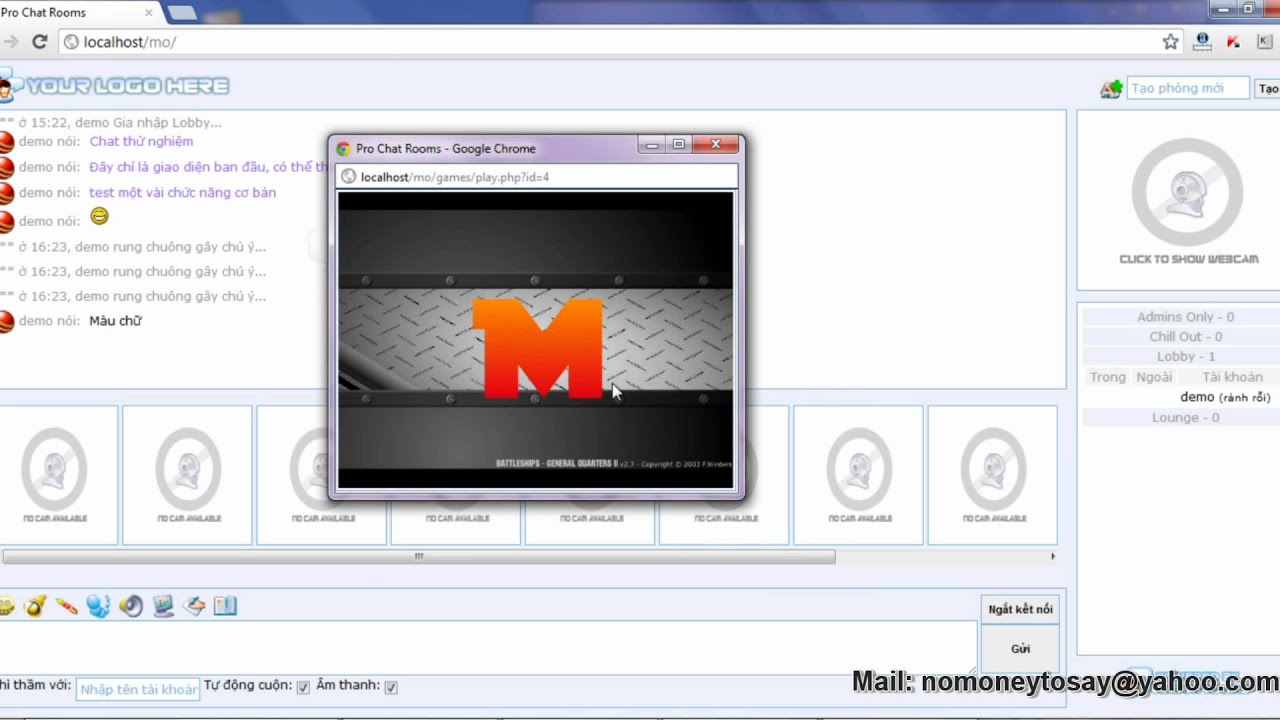The width and height of the screenshot is (1280, 720).
Task: Focus the 'Tạo phòng mới' input field
Action: (1188, 89)
